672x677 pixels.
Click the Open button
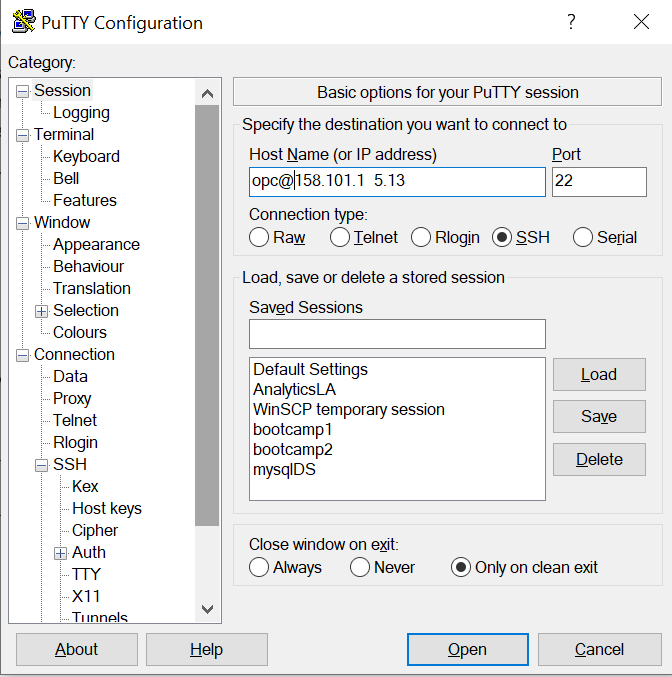pyautogui.click(x=467, y=649)
